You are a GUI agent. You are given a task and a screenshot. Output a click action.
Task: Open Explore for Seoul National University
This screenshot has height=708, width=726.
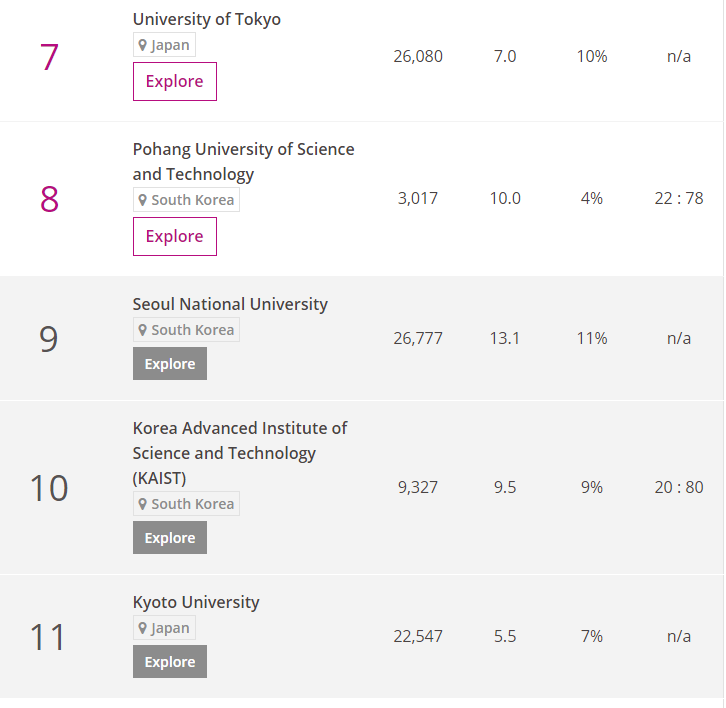[x=170, y=364]
